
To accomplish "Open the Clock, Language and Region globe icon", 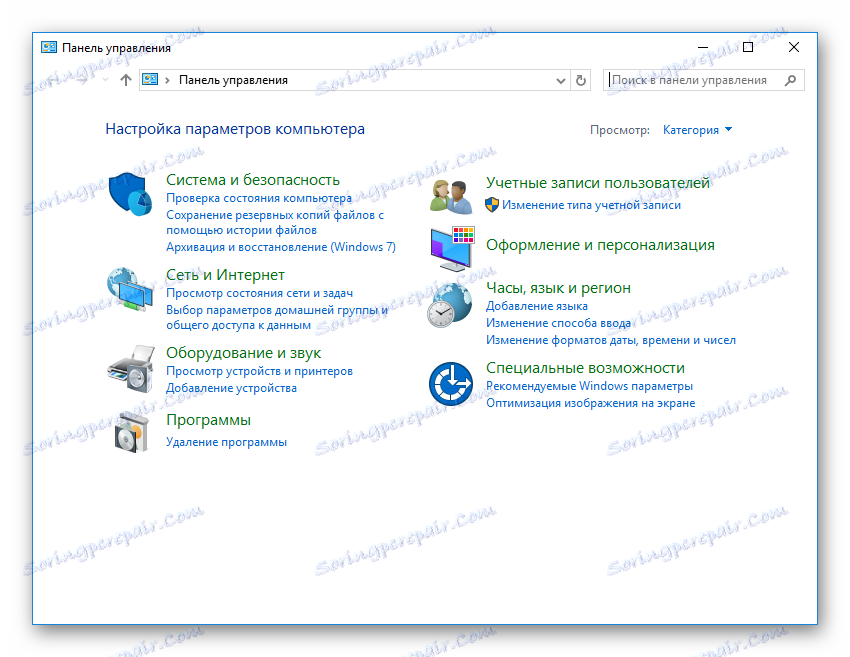I will click(x=449, y=305).
